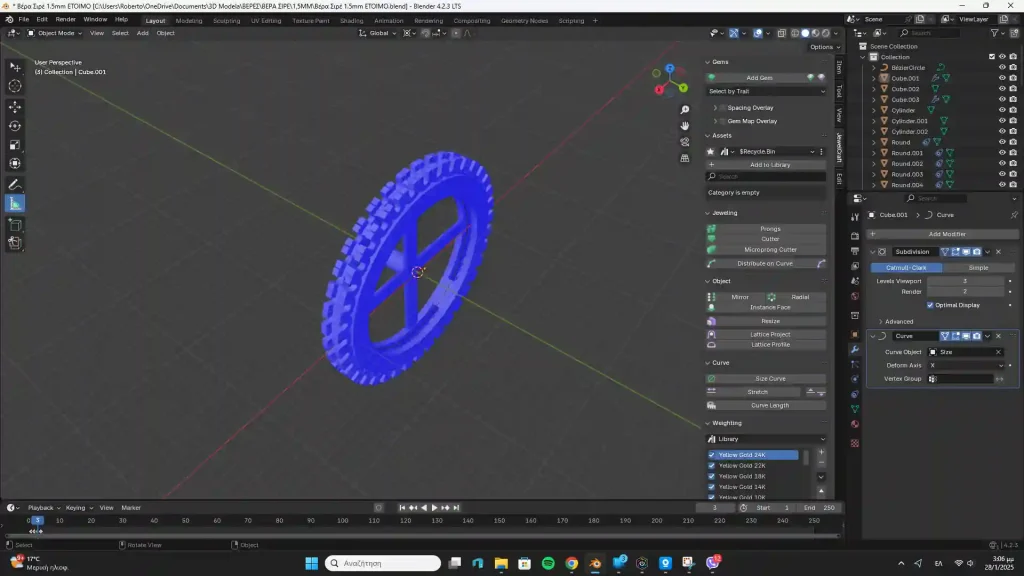1024x576 pixels.
Task: Open the Object Mode dropdown
Action: pos(54,33)
